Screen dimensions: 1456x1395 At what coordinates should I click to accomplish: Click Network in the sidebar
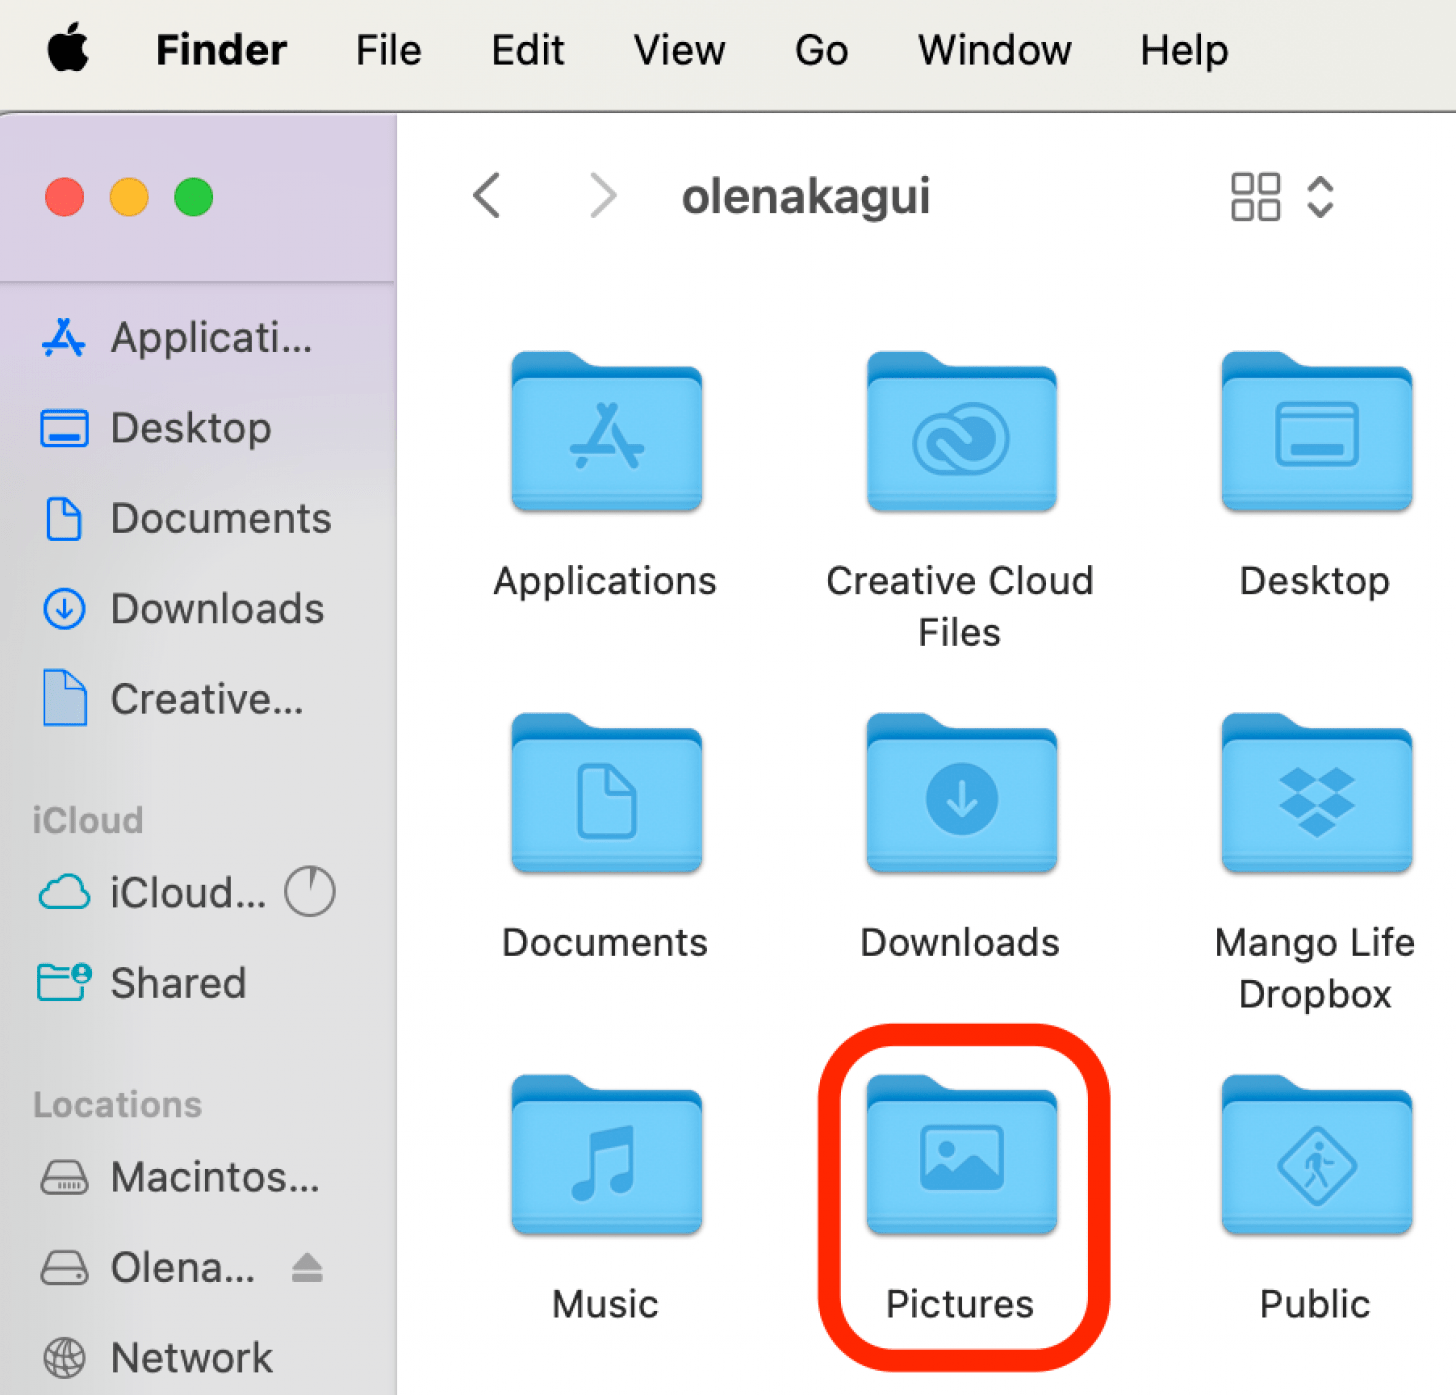190,1357
